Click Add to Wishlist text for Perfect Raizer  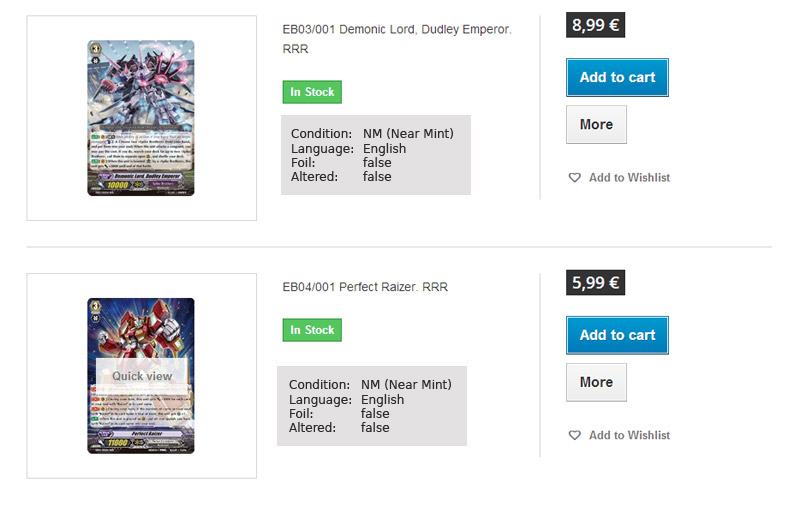[x=629, y=436]
